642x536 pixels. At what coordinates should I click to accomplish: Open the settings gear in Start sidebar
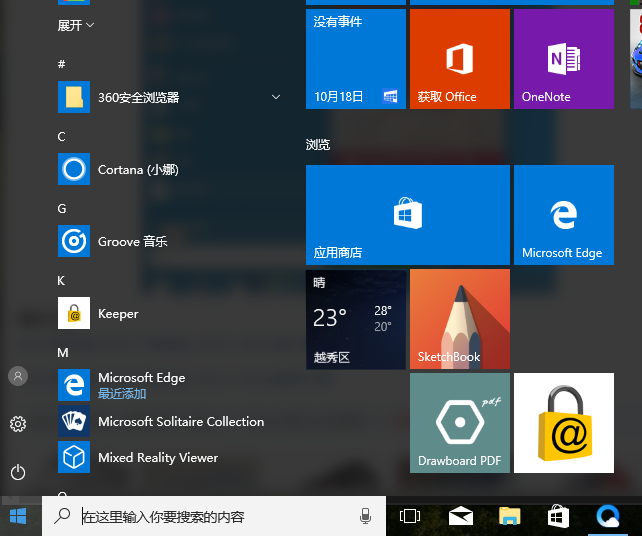coord(18,424)
